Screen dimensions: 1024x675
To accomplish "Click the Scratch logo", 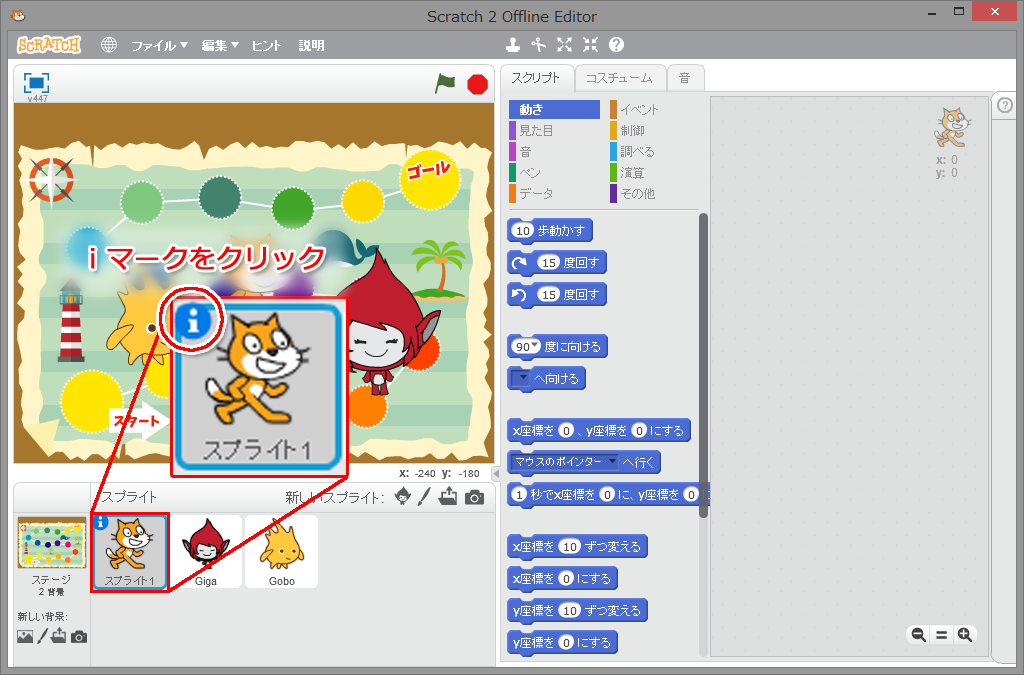I will [x=49, y=45].
